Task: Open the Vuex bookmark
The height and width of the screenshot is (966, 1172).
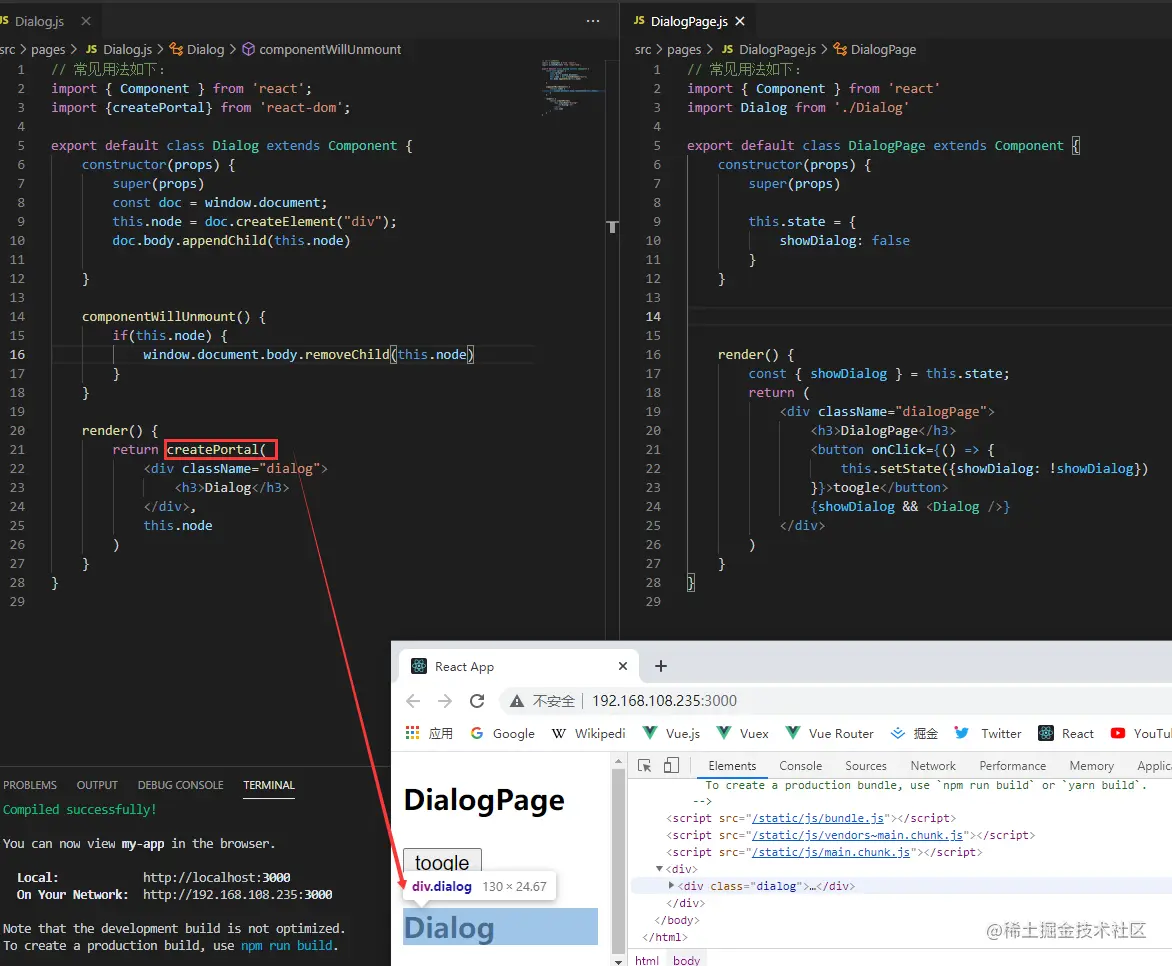Action: 742,733
